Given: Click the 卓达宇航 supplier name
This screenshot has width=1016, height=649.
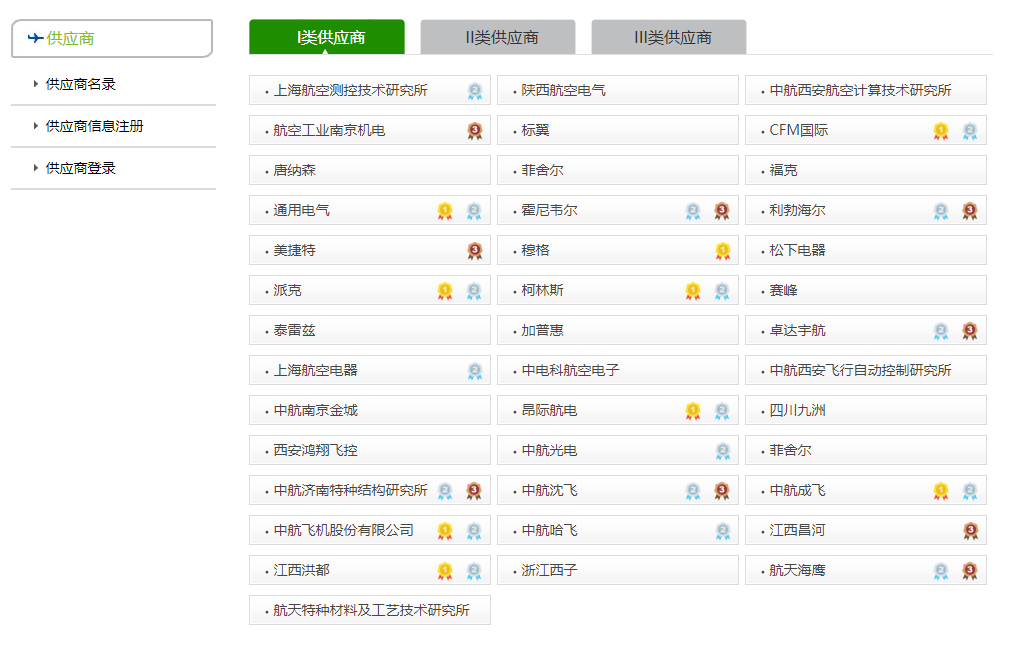Looking at the screenshot, I should pyautogui.click(x=797, y=330).
